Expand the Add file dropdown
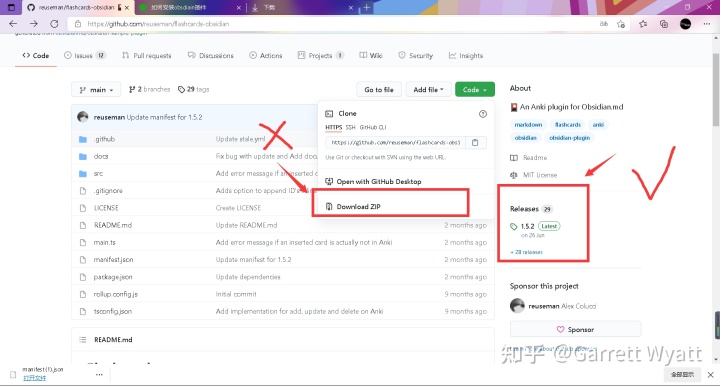 (428, 90)
